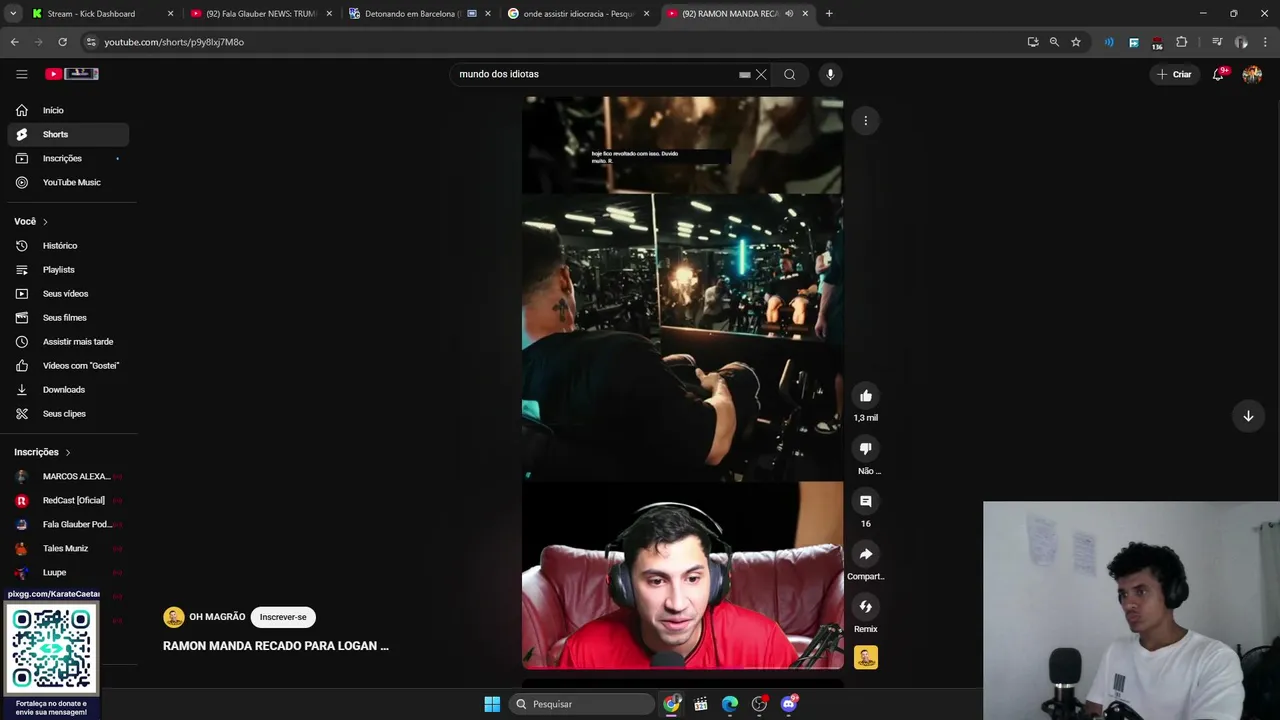Dislike the Short video
This screenshot has width=1280, height=720.
[x=866, y=449]
